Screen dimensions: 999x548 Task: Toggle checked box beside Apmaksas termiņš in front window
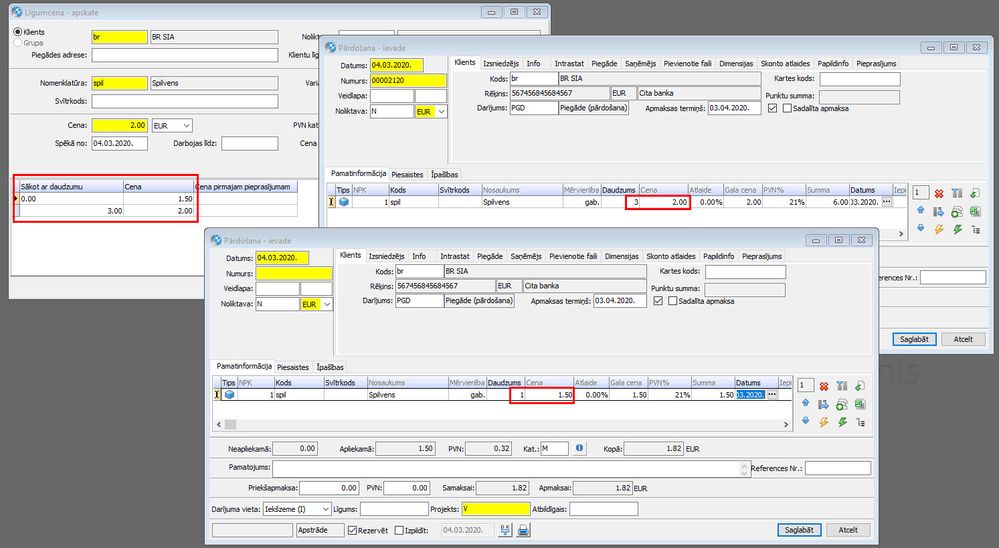click(x=658, y=301)
